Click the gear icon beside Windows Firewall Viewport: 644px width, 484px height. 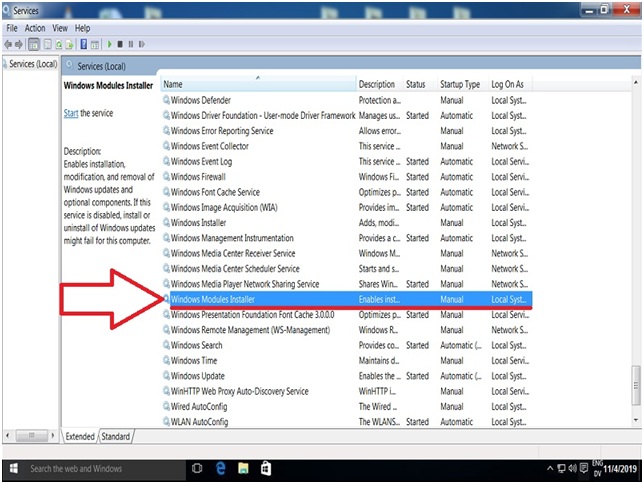coord(166,177)
